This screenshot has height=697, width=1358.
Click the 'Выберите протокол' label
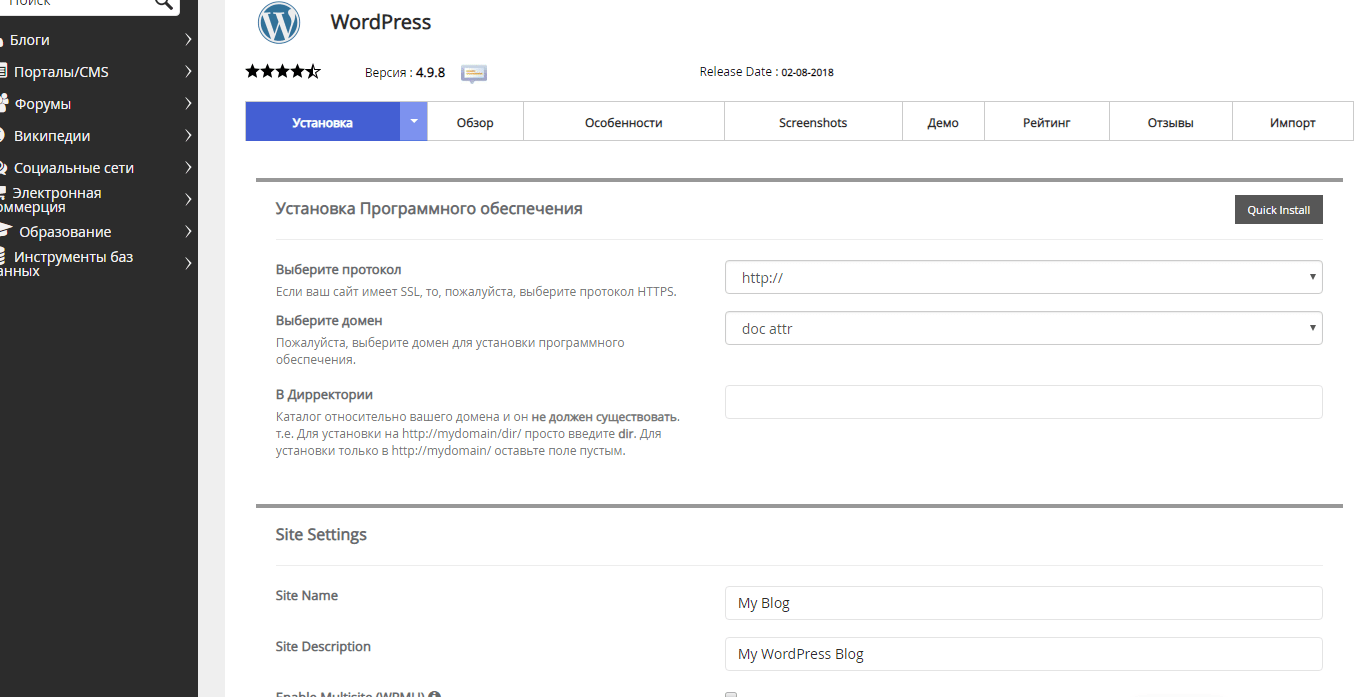pyautogui.click(x=338, y=270)
